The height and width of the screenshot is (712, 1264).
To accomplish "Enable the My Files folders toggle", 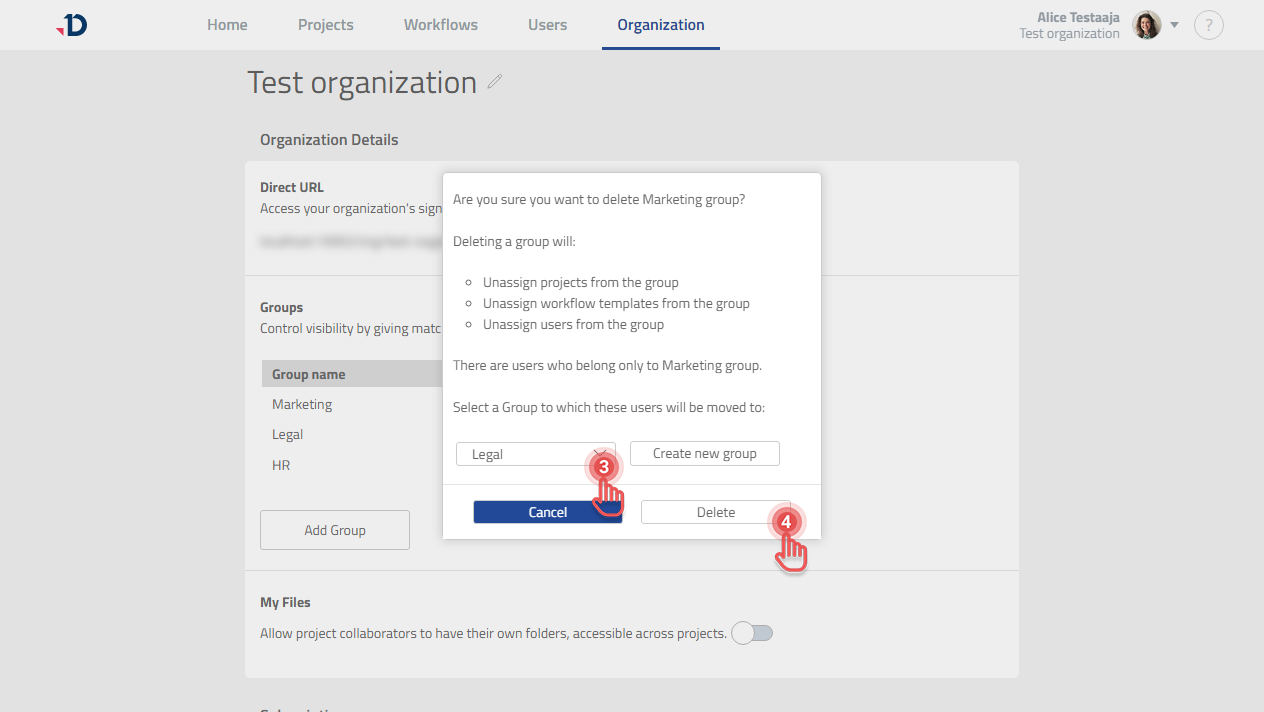I will tap(751, 633).
